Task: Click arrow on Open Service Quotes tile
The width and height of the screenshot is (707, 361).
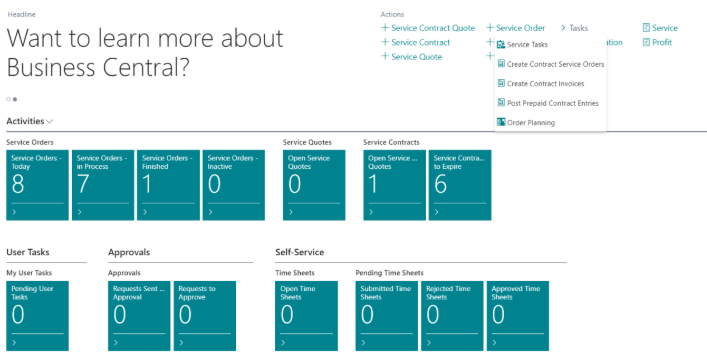Action: click(291, 212)
